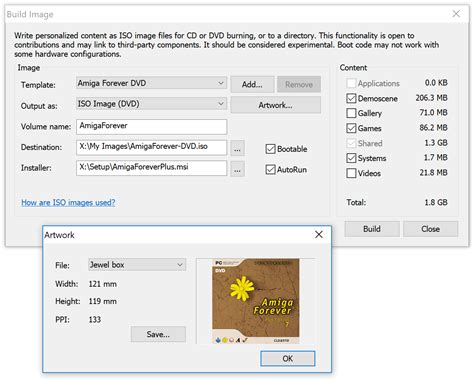Open the Artwork... button in Build Image
The height and width of the screenshot is (381, 474).
[276, 105]
